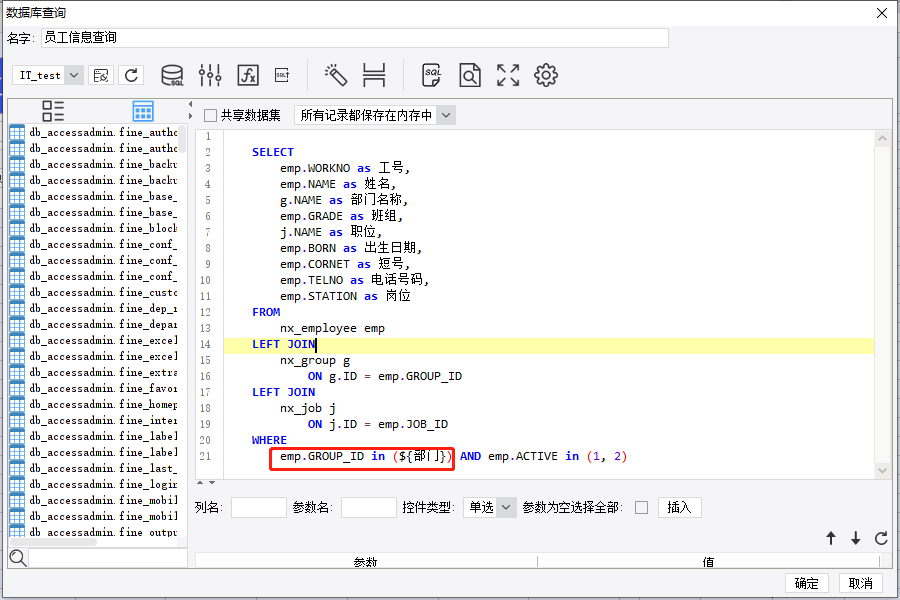Screen dimensions: 900x600
Task: Click the WHERE keyword on line 20
Action: click(x=269, y=440)
